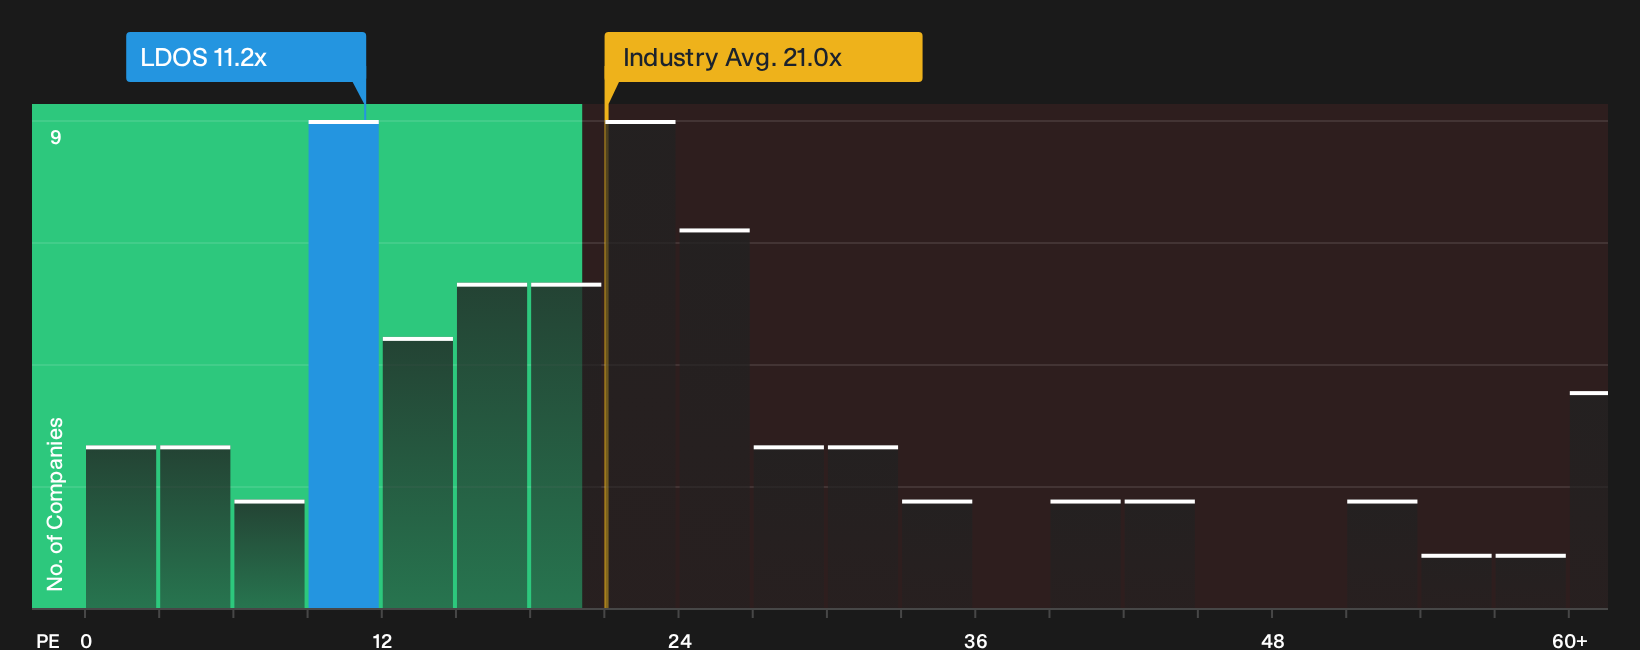Click the green bar just right of the blue LDOS bar
This screenshot has height=650, width=1640.
tap(418, 473)
